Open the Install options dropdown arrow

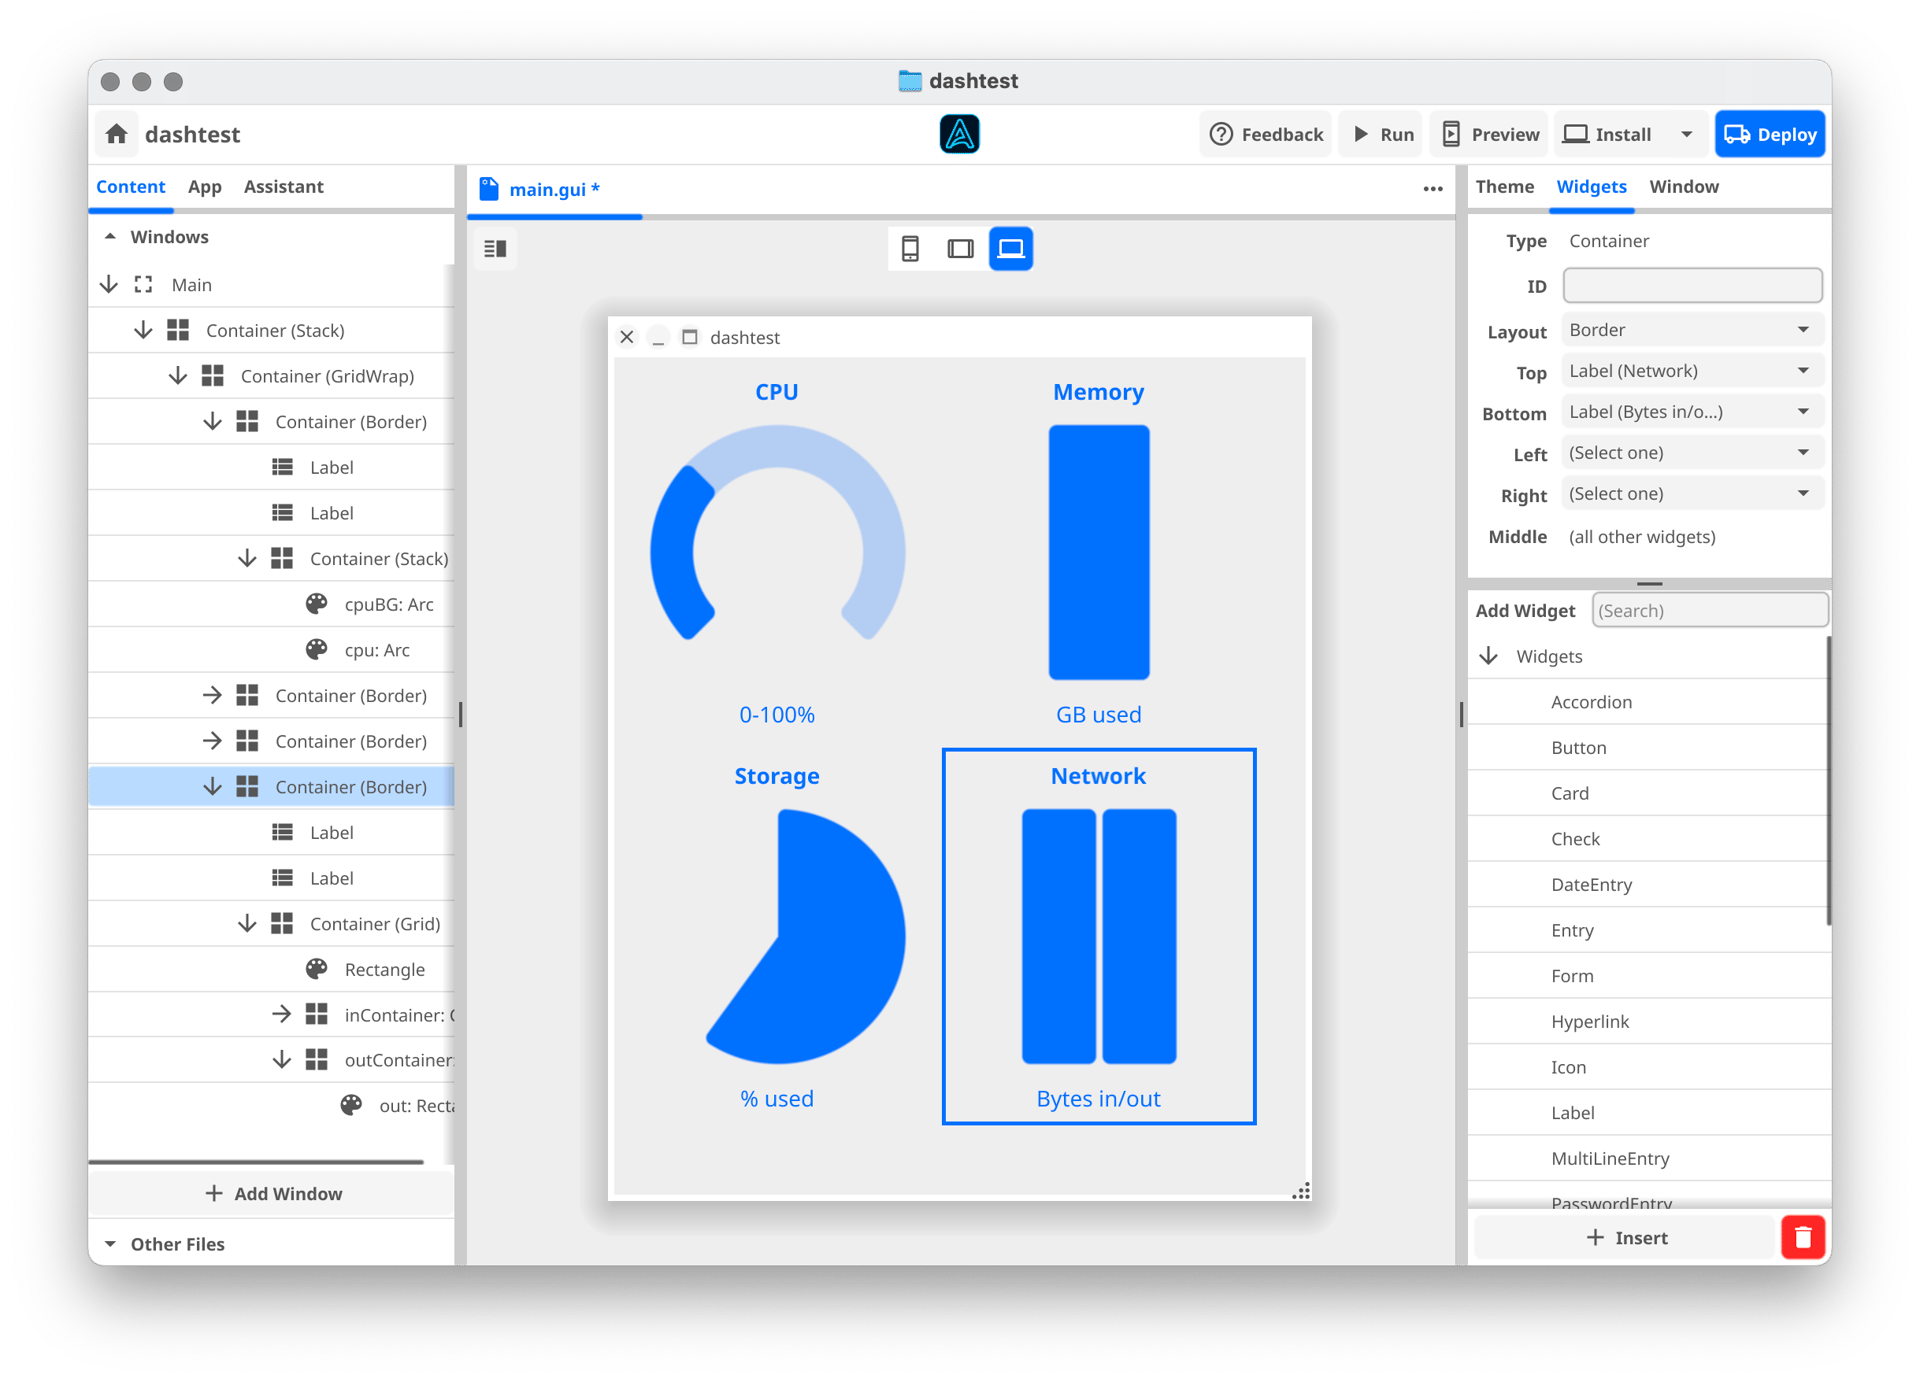pyautogui.click(x=1686, y=134)
